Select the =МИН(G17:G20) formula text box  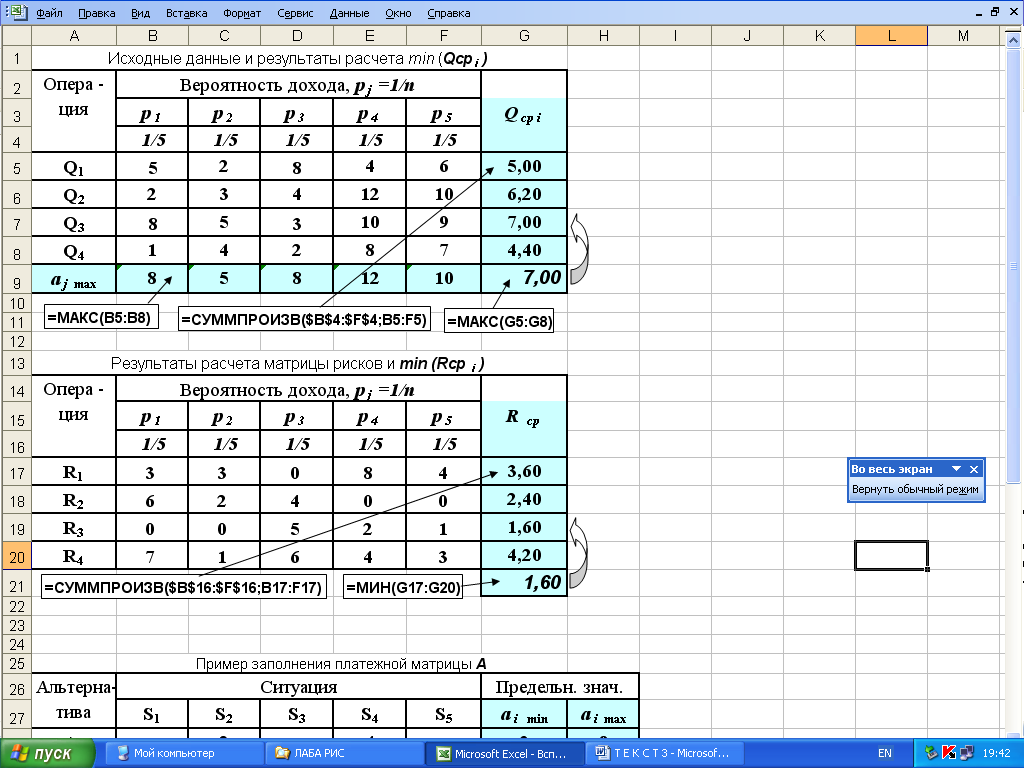click(x=403, y=586)
